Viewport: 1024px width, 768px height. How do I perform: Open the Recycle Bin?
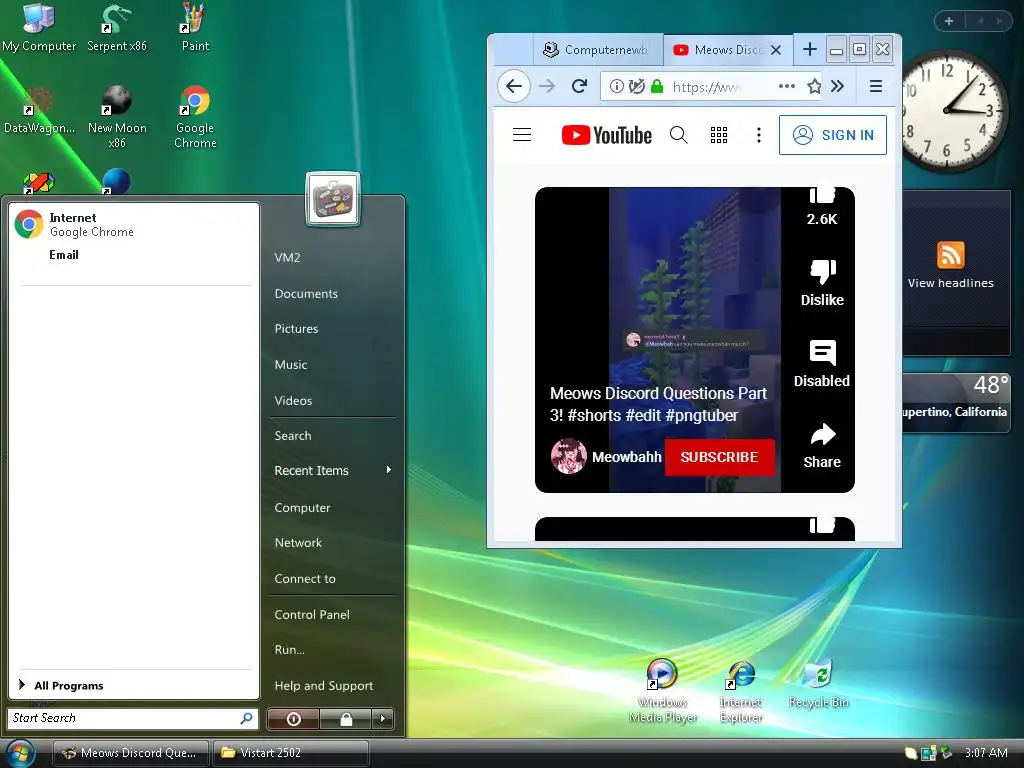tap(818, 684)
